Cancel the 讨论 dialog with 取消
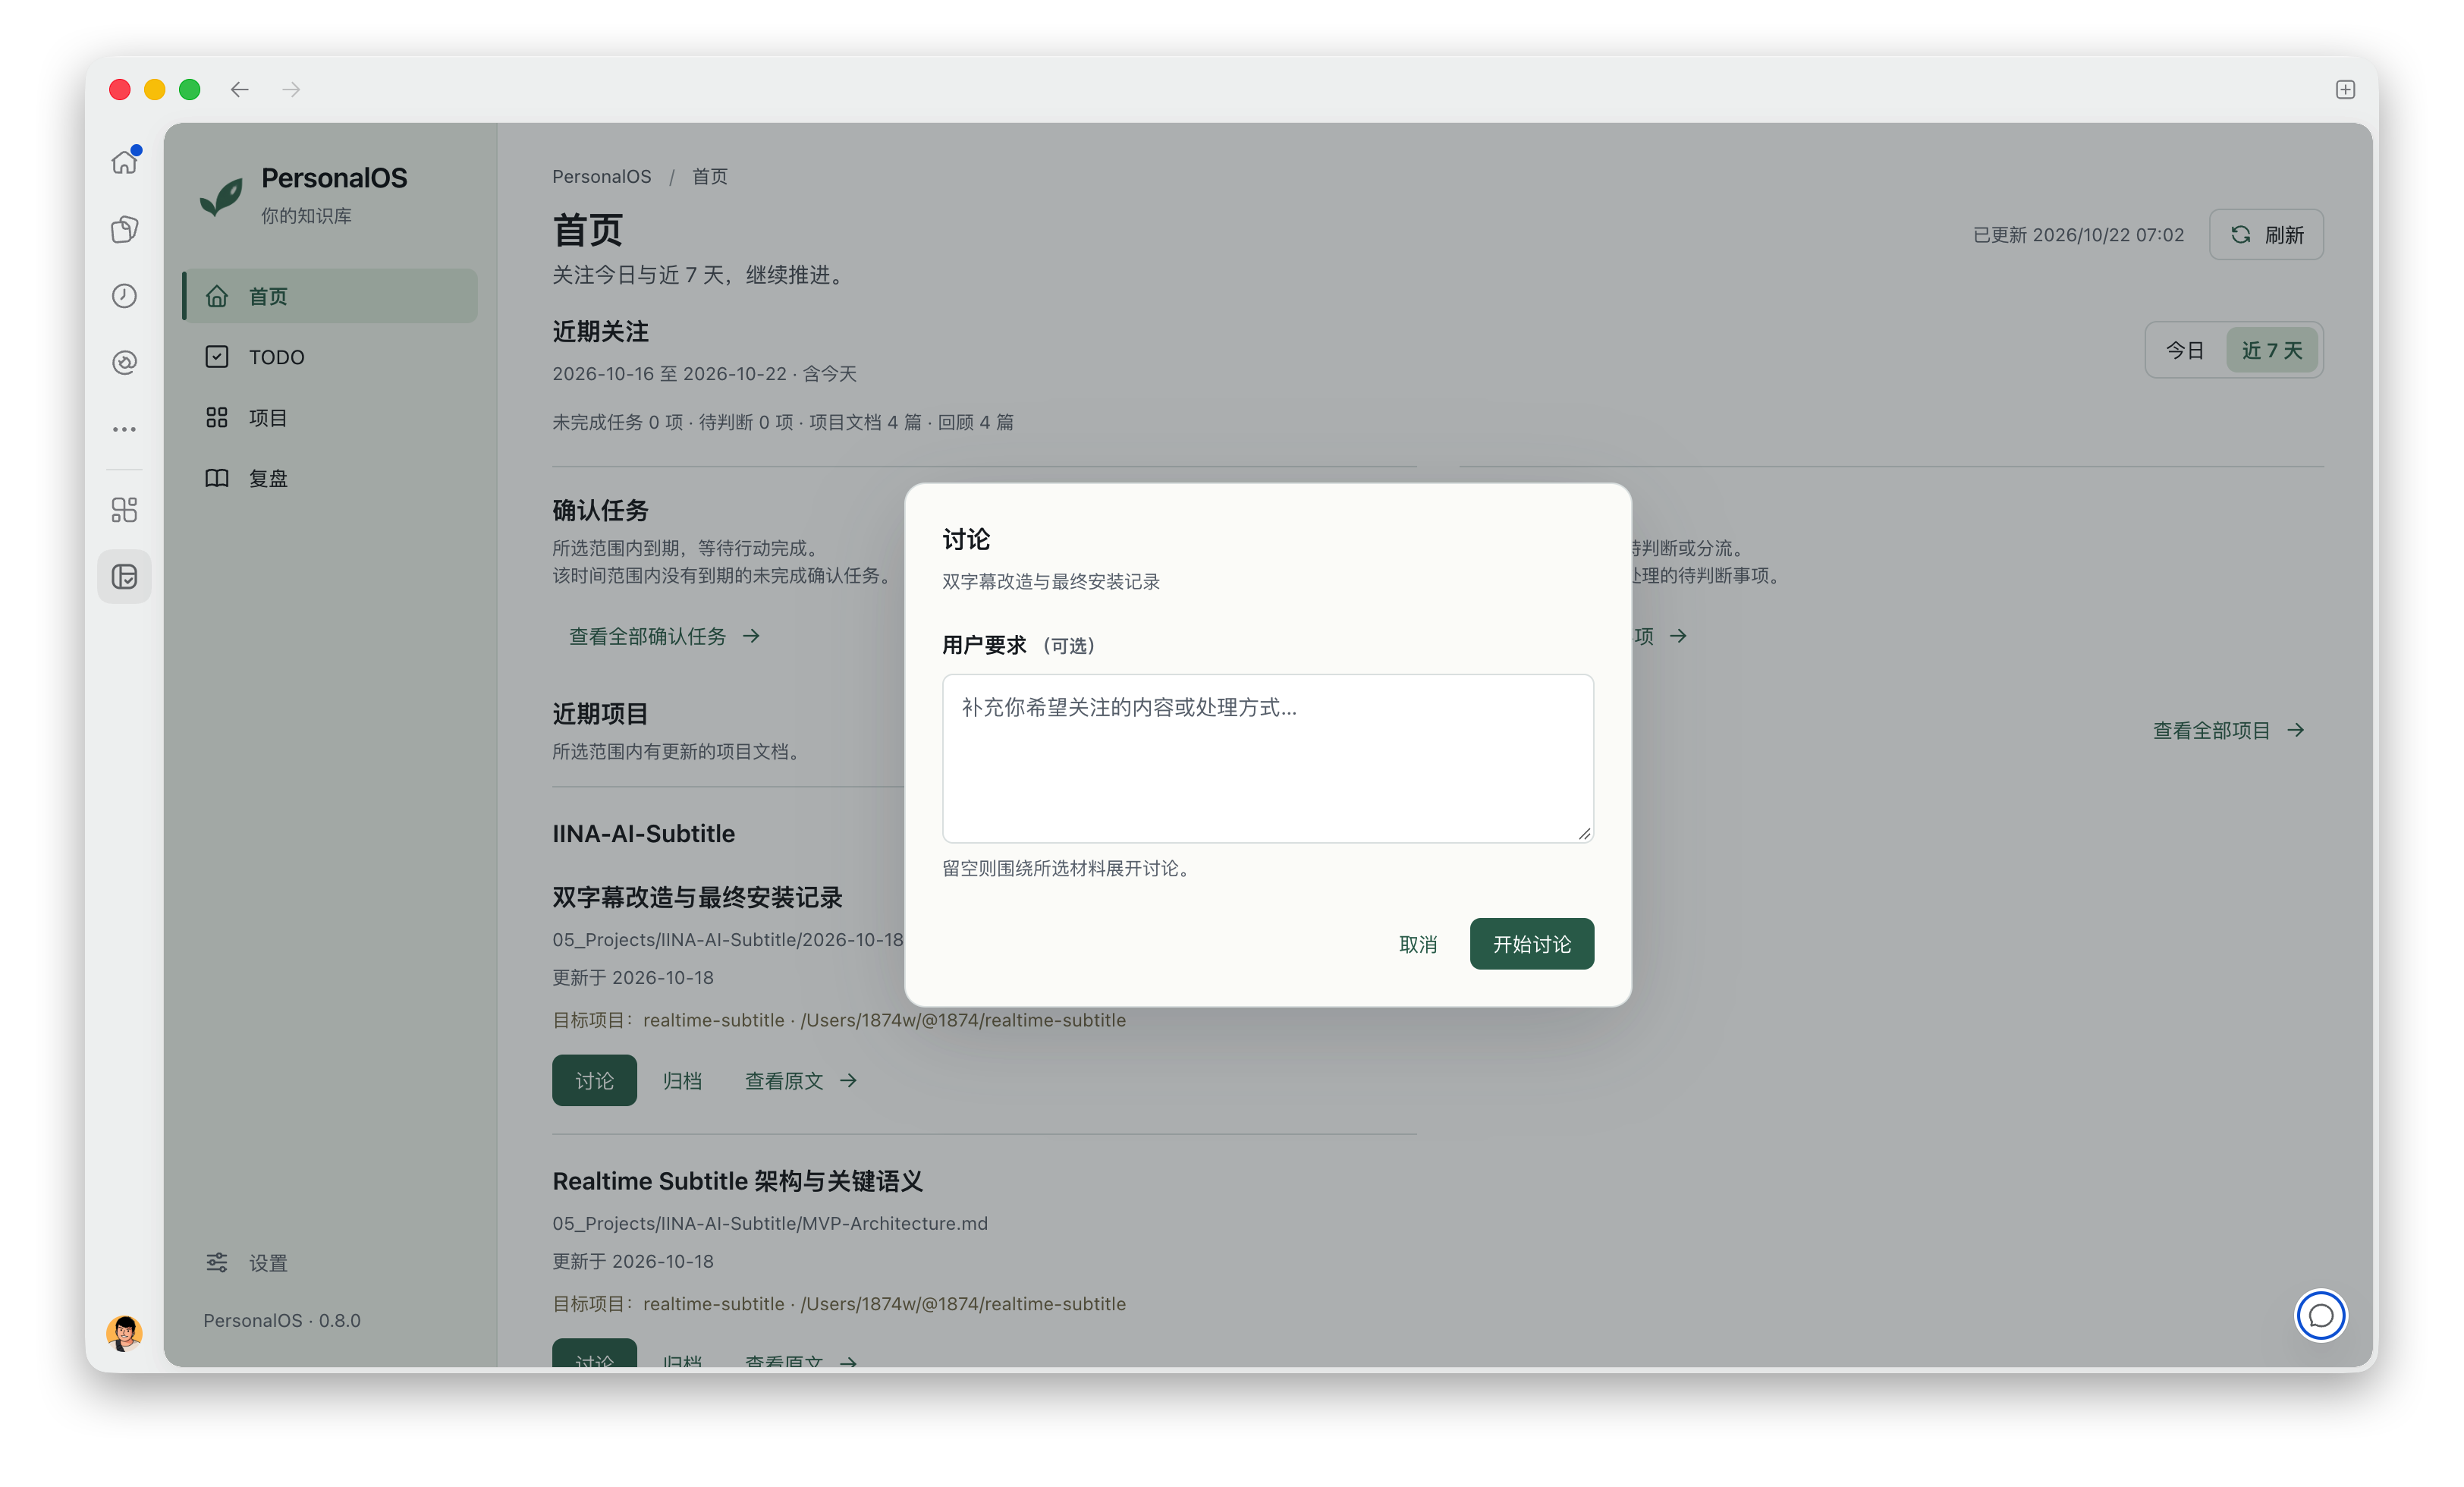2464x1487 pixels. 1417,944
